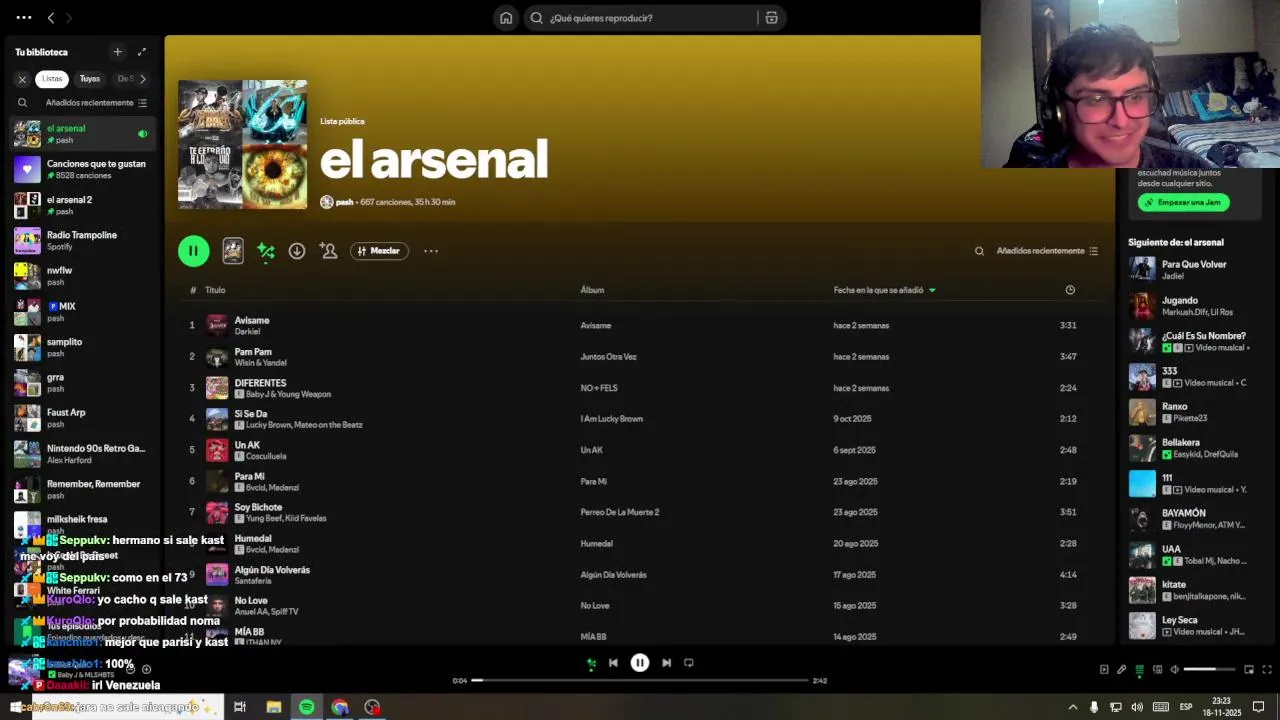This screenshot has height=720, width=1280.
Task: Skip to the next track
Action: [666, 663]
